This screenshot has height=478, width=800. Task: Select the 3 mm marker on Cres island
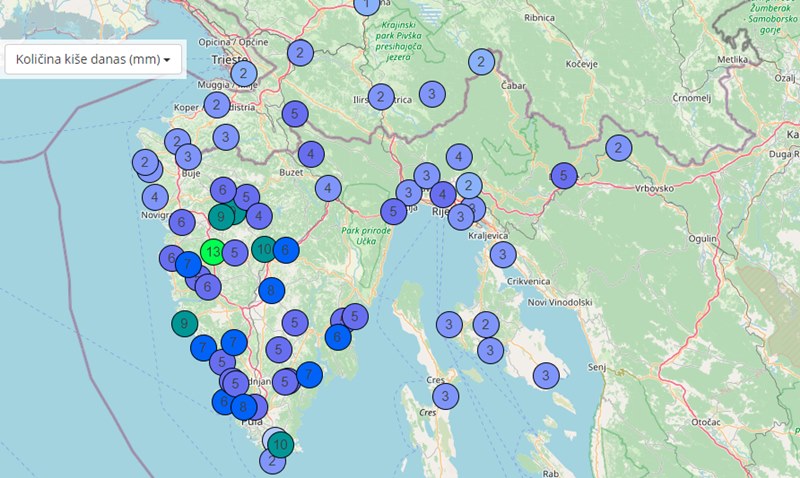(x=445, y=396)
